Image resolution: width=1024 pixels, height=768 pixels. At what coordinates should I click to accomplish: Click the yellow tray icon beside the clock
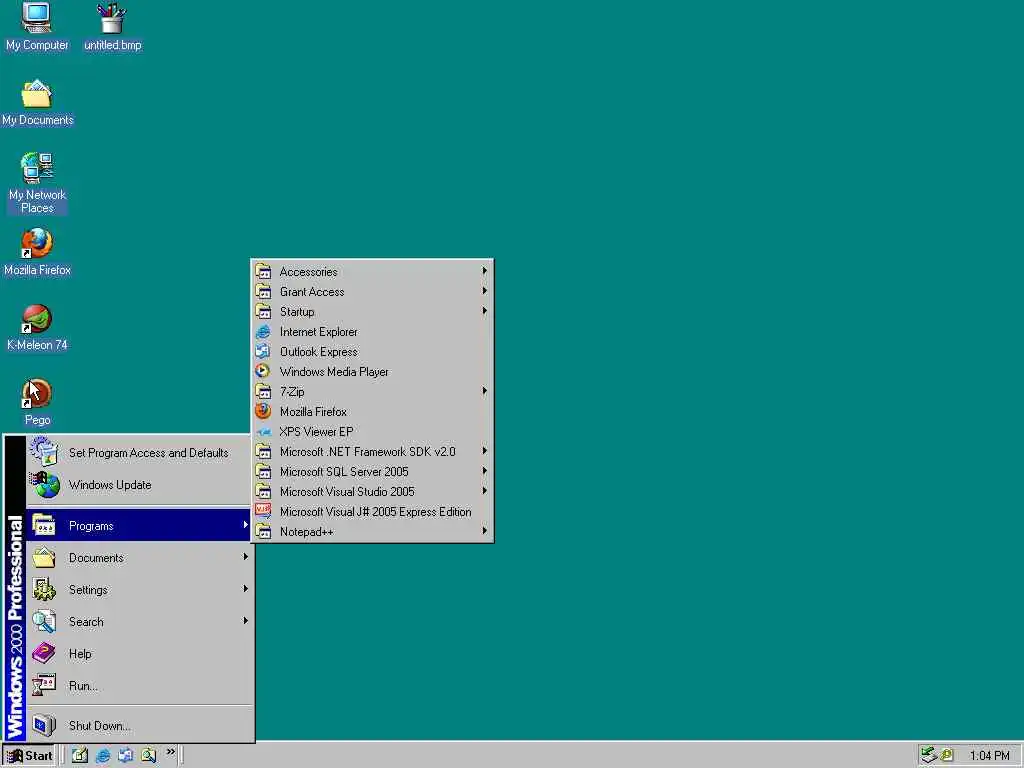click(x=946, y=756)
